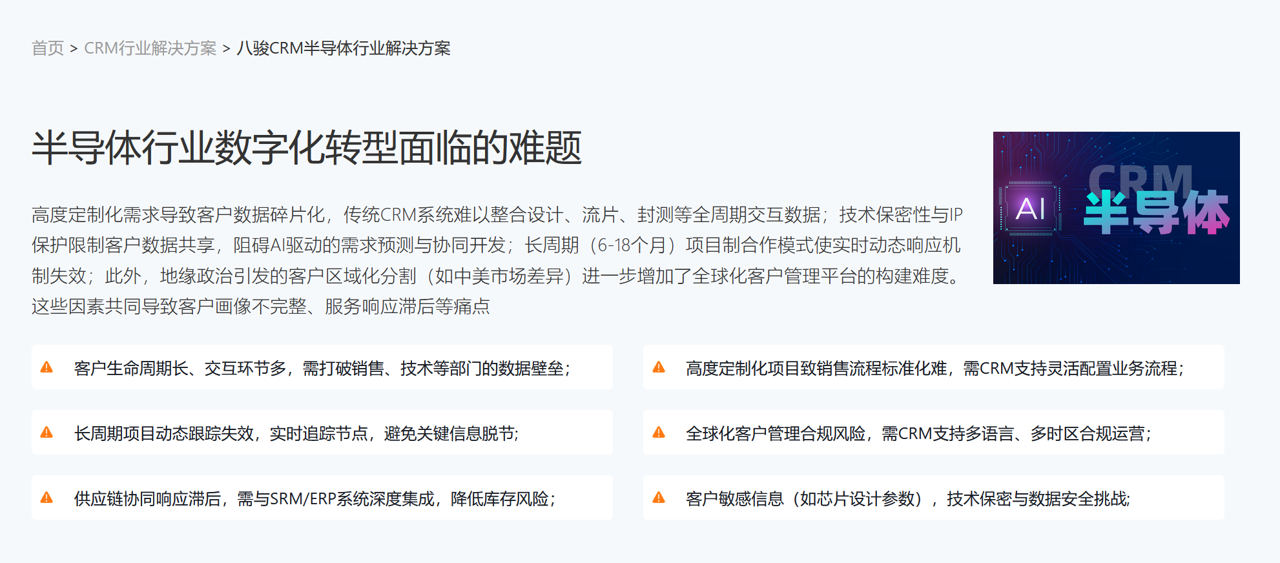Click the warning icon beside 高度定制化项目
Image resolution: width=1280 pixels, height=563 pixels.
coord(658,368)
